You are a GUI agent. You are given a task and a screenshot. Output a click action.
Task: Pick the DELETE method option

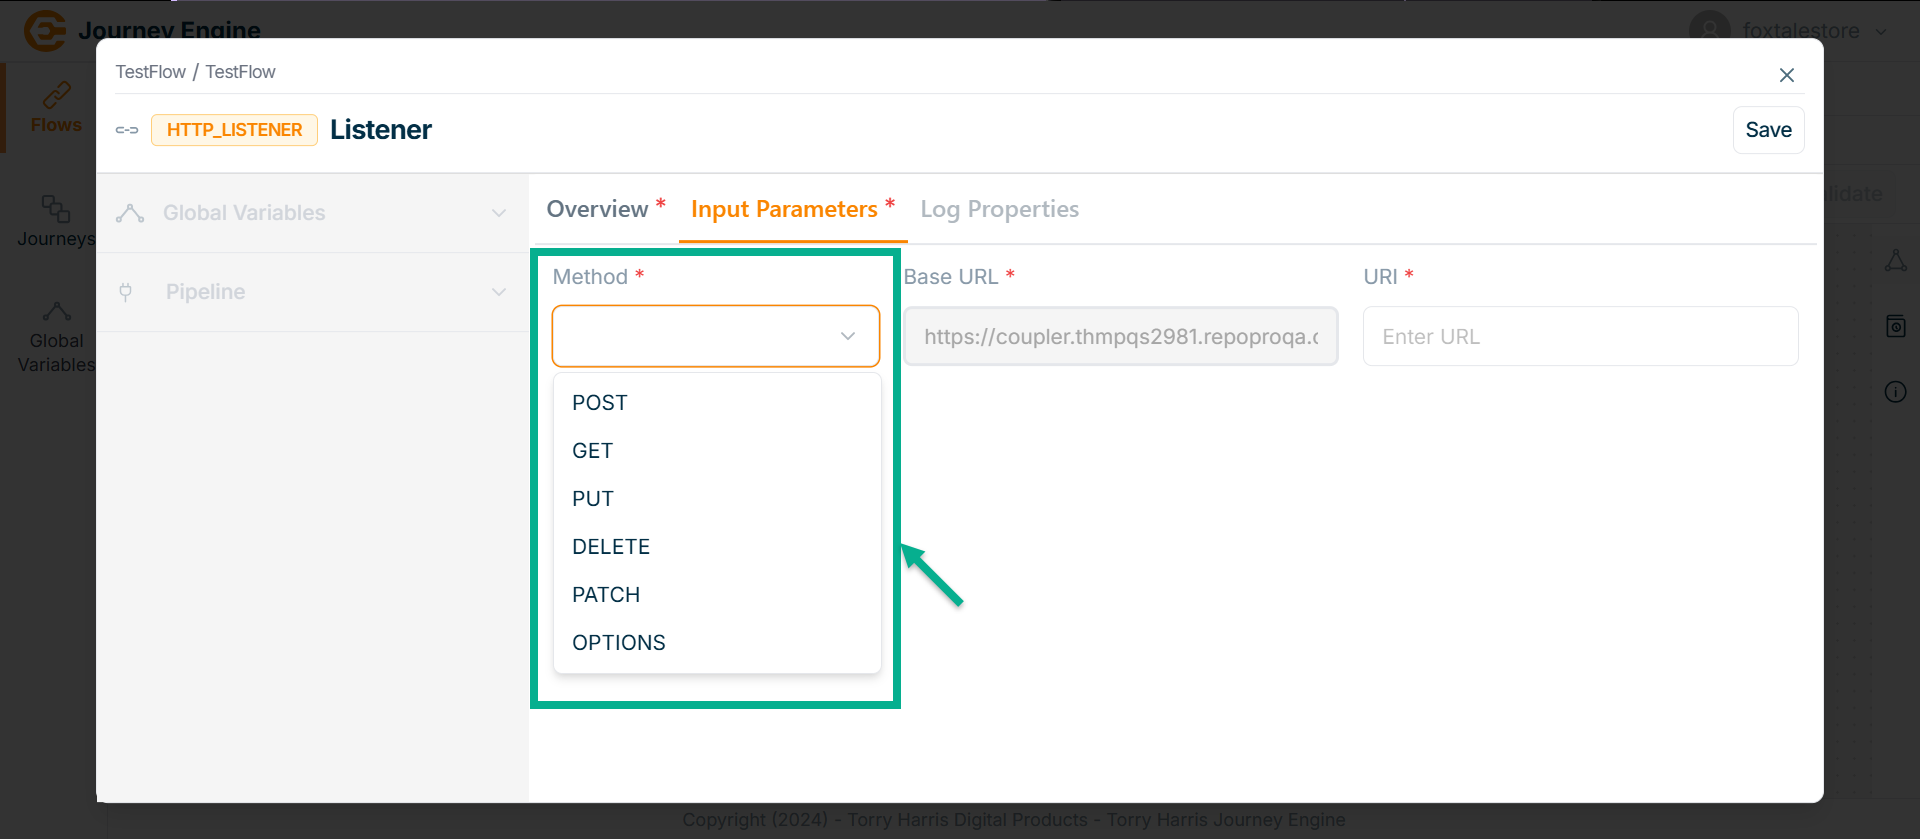611,547
